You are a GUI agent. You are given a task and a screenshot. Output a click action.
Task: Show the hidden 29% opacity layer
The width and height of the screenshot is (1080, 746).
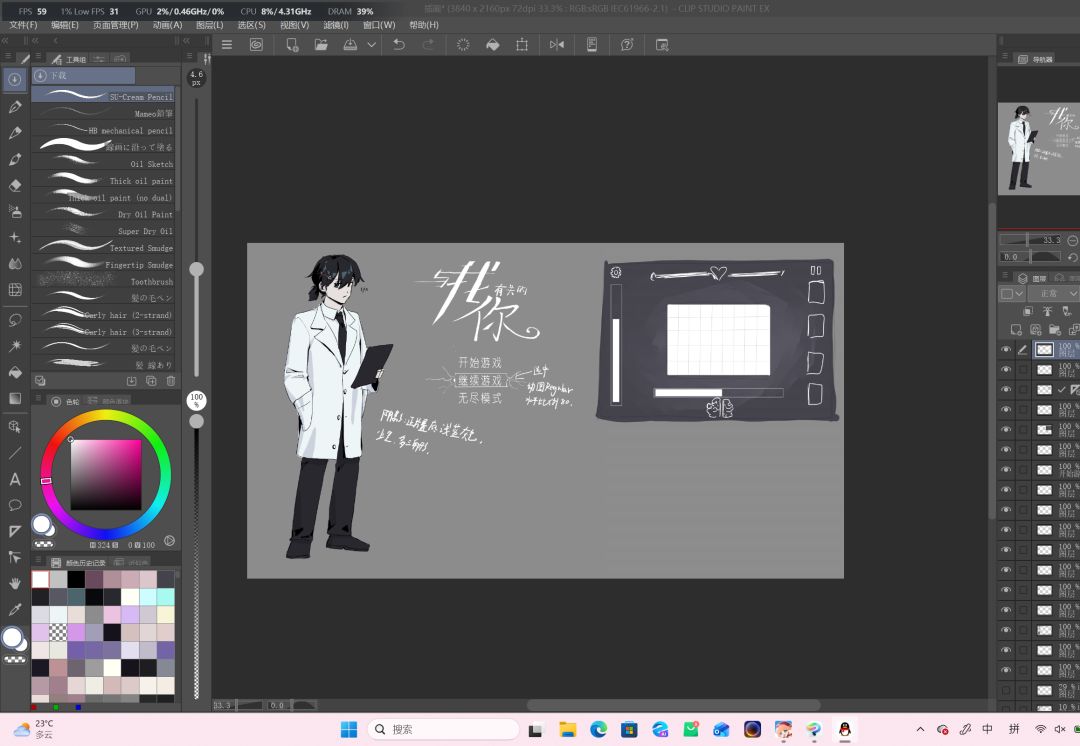coord(1006,690)
